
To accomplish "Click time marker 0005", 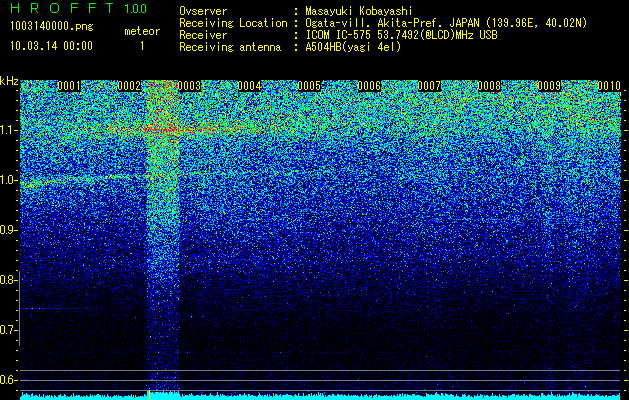I will click(309, 86).
